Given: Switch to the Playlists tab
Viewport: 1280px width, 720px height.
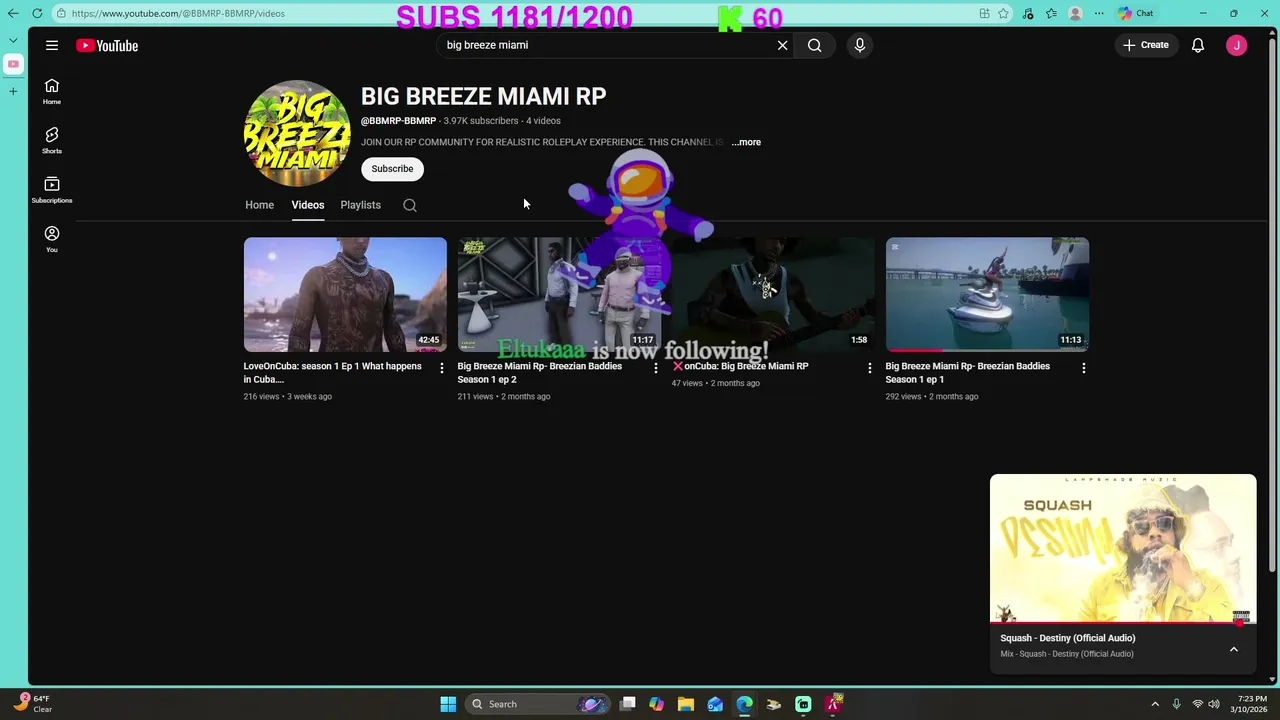Looking at the screenshot, I should (360, 205).
